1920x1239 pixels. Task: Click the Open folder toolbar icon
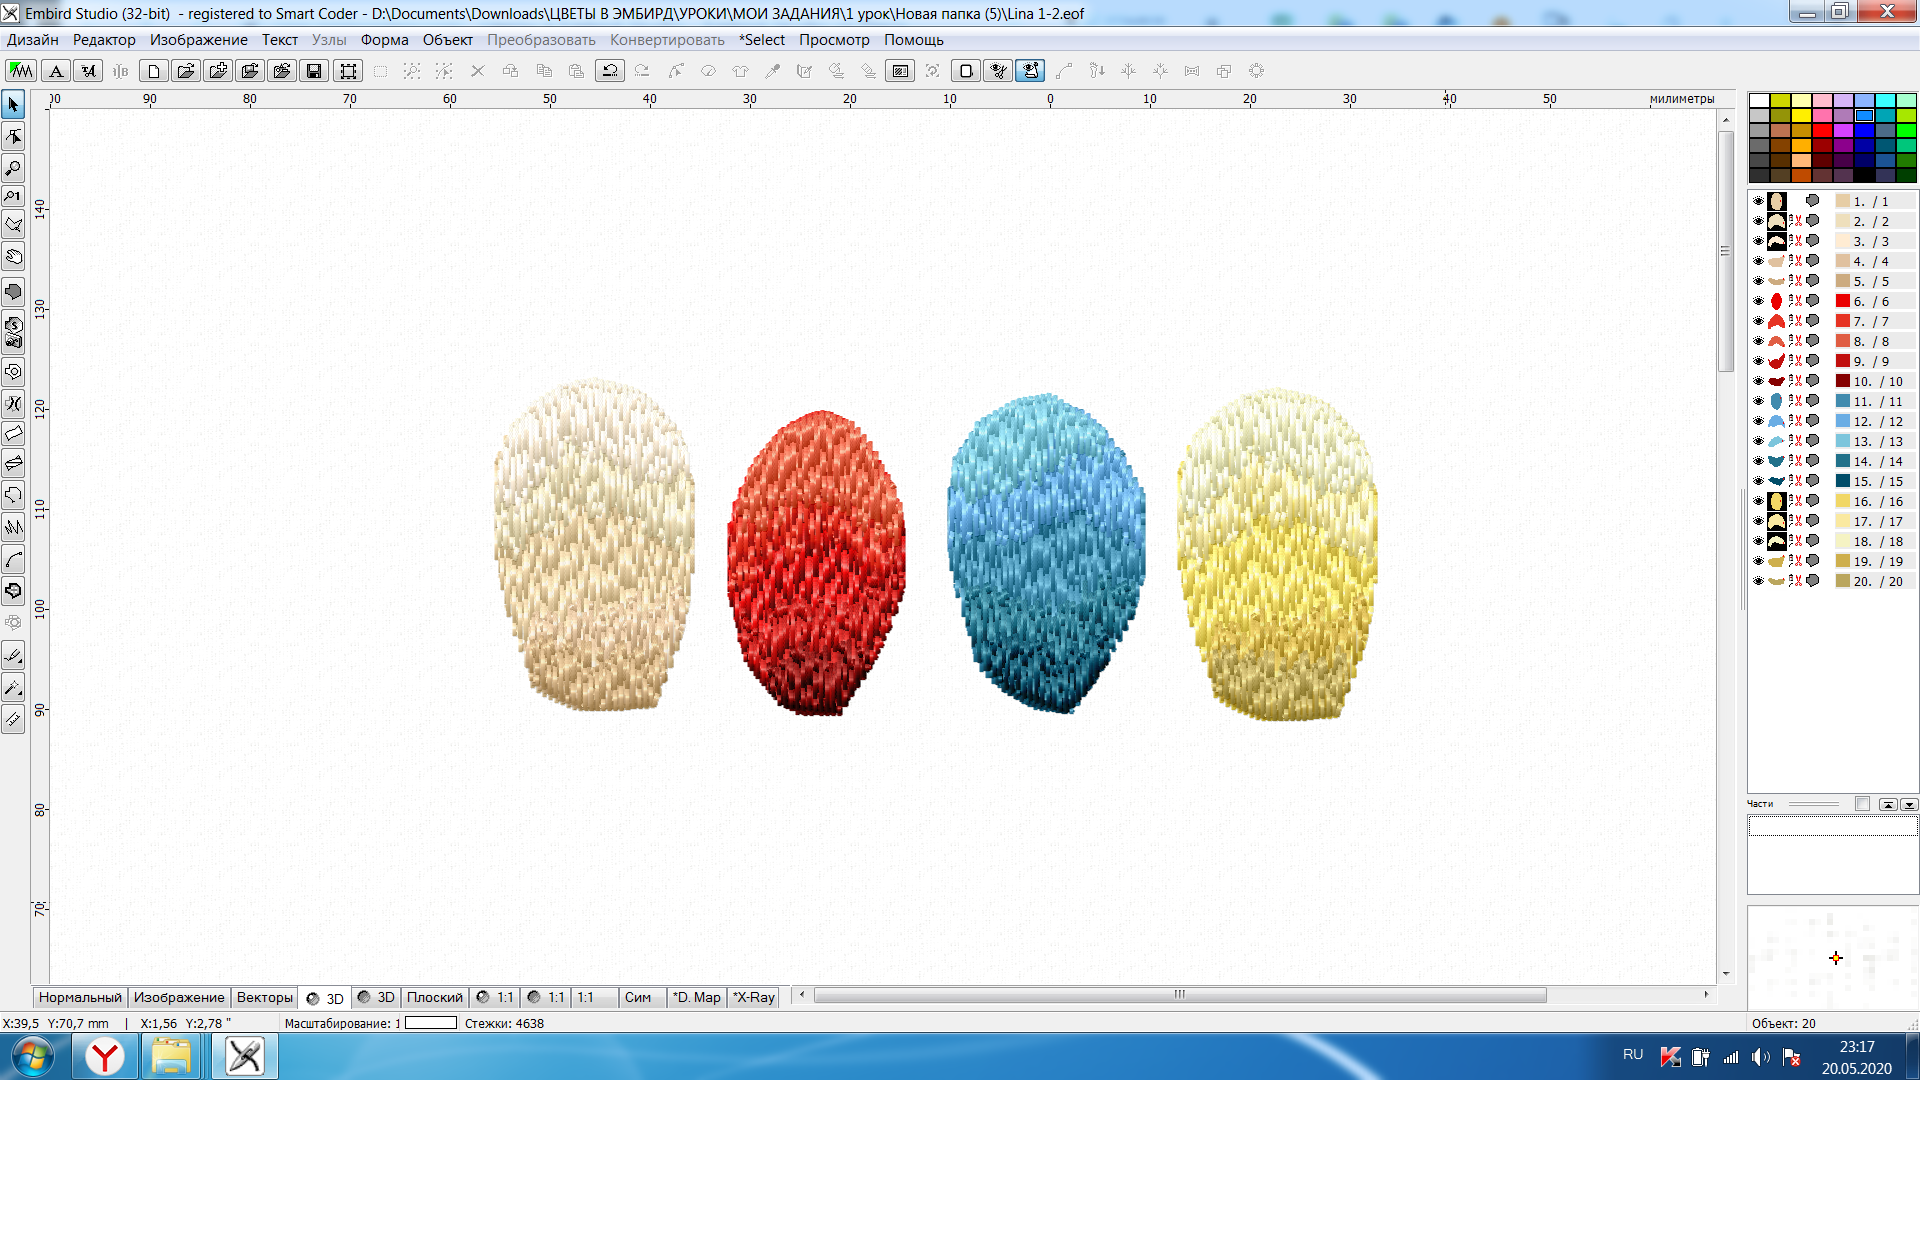pos(186,71)
